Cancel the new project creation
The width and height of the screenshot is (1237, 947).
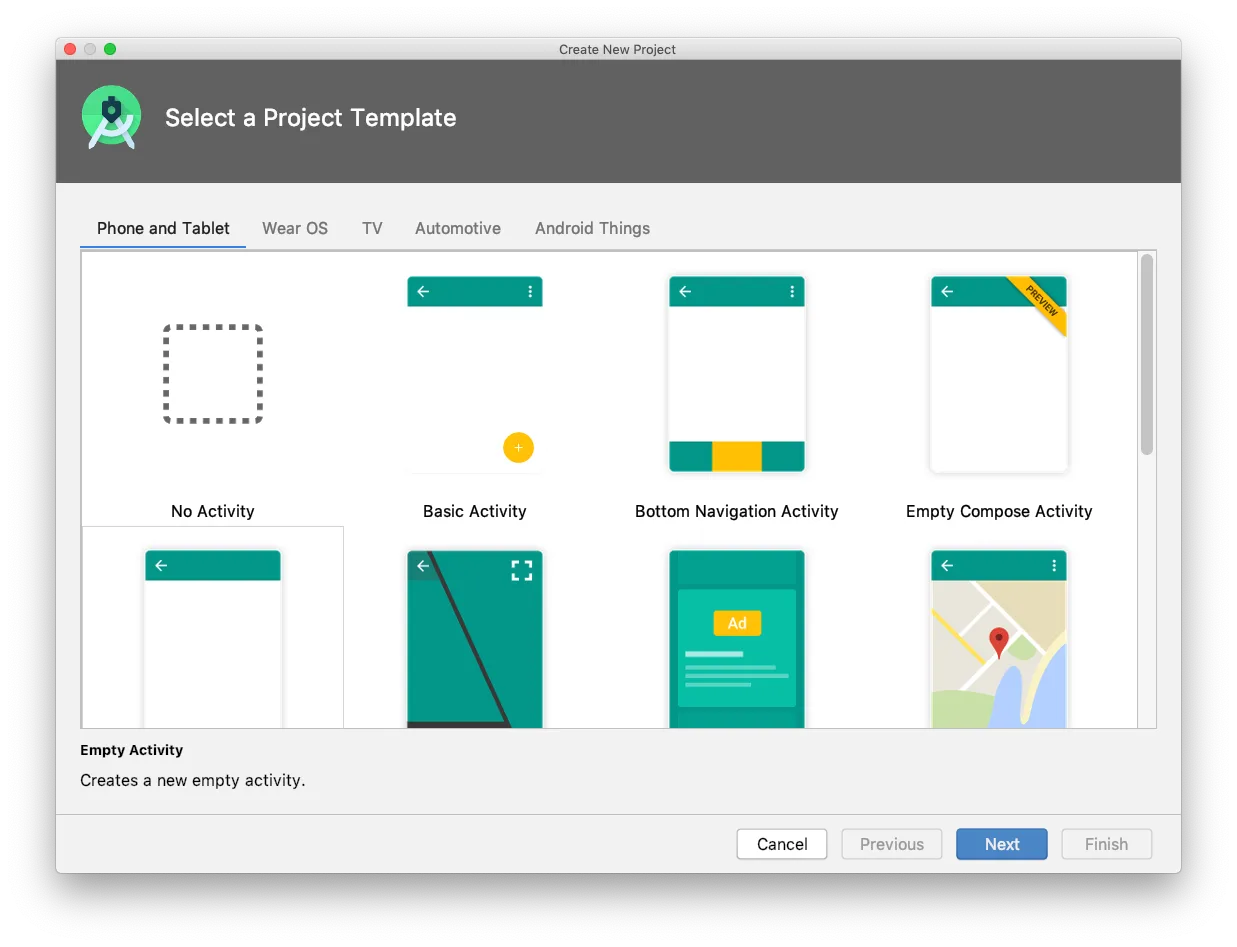[781, 843]
